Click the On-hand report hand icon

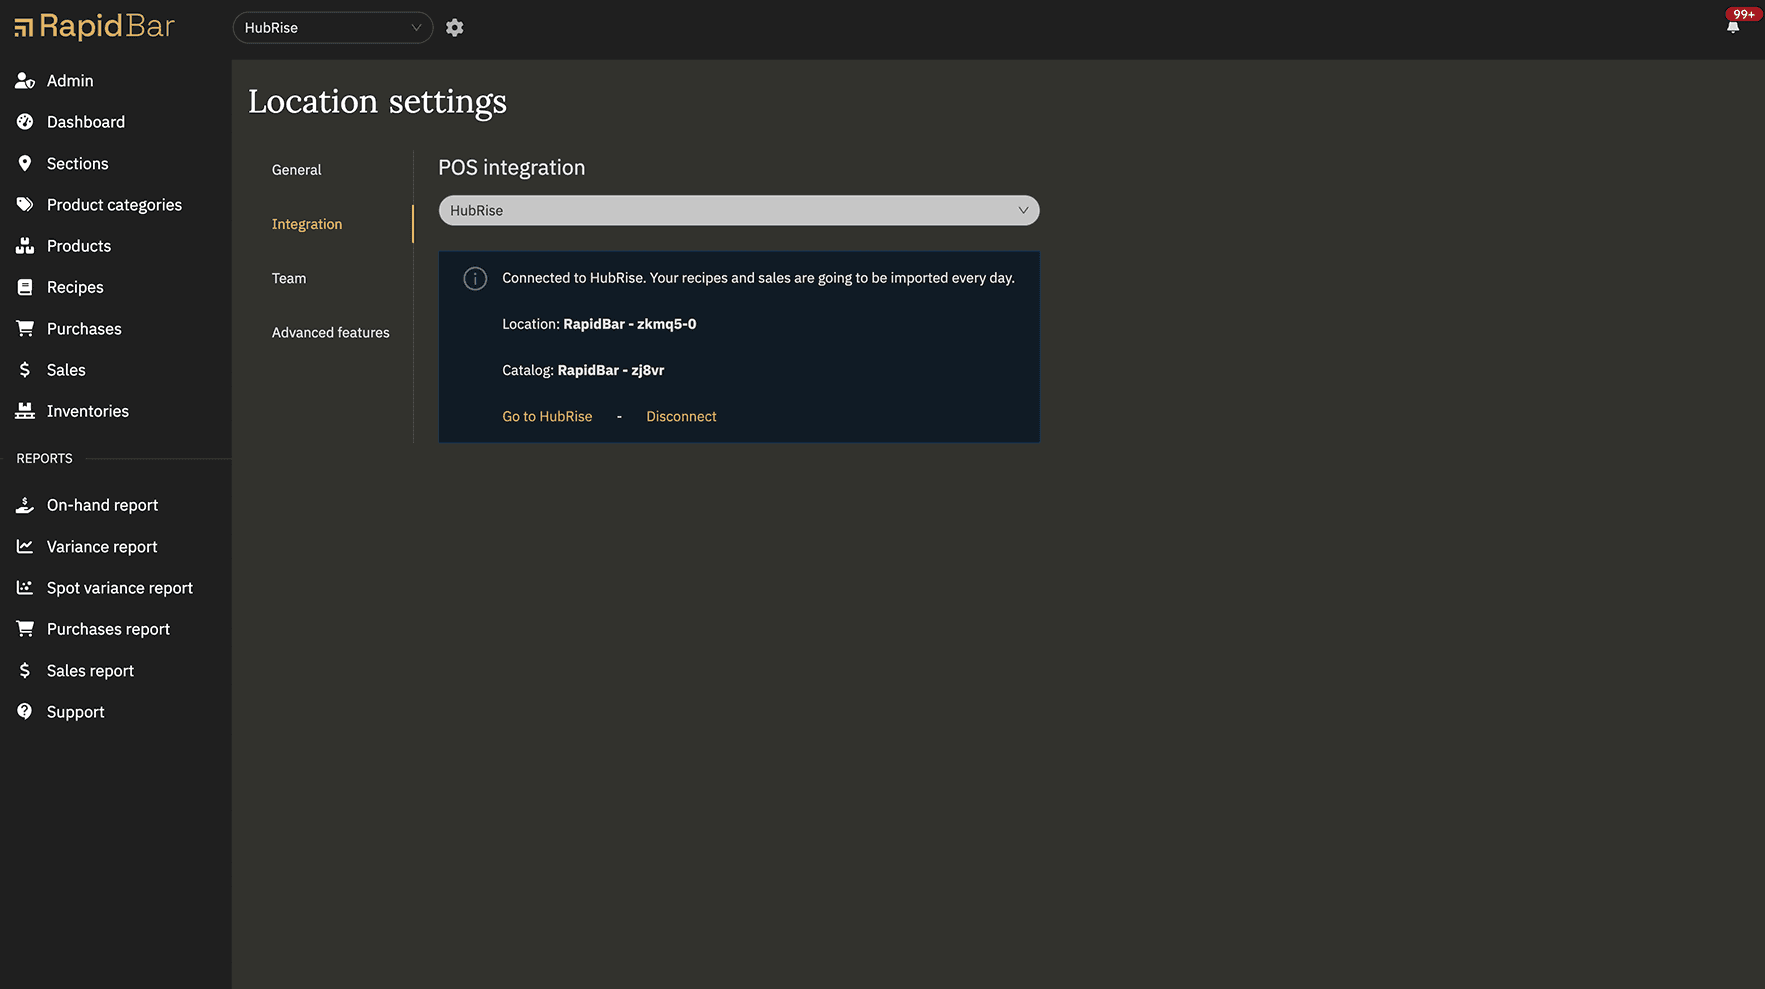pyautogui.click(x=25, y=505)
